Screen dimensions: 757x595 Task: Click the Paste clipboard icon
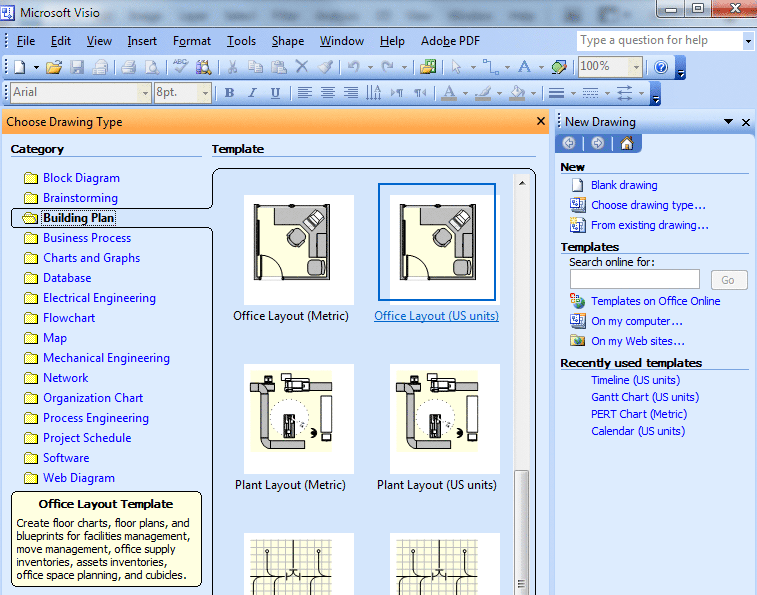pos(279,67)
